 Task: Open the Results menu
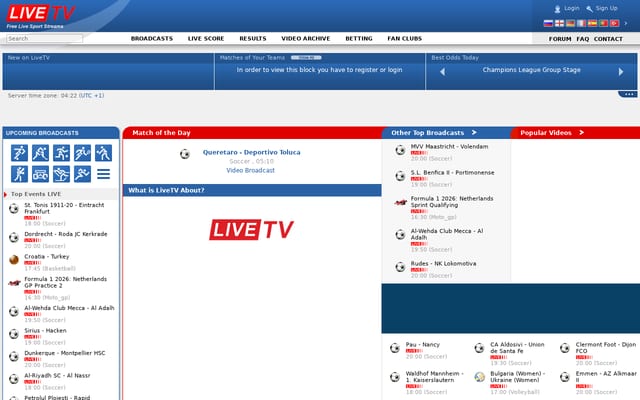pos(253,38)
